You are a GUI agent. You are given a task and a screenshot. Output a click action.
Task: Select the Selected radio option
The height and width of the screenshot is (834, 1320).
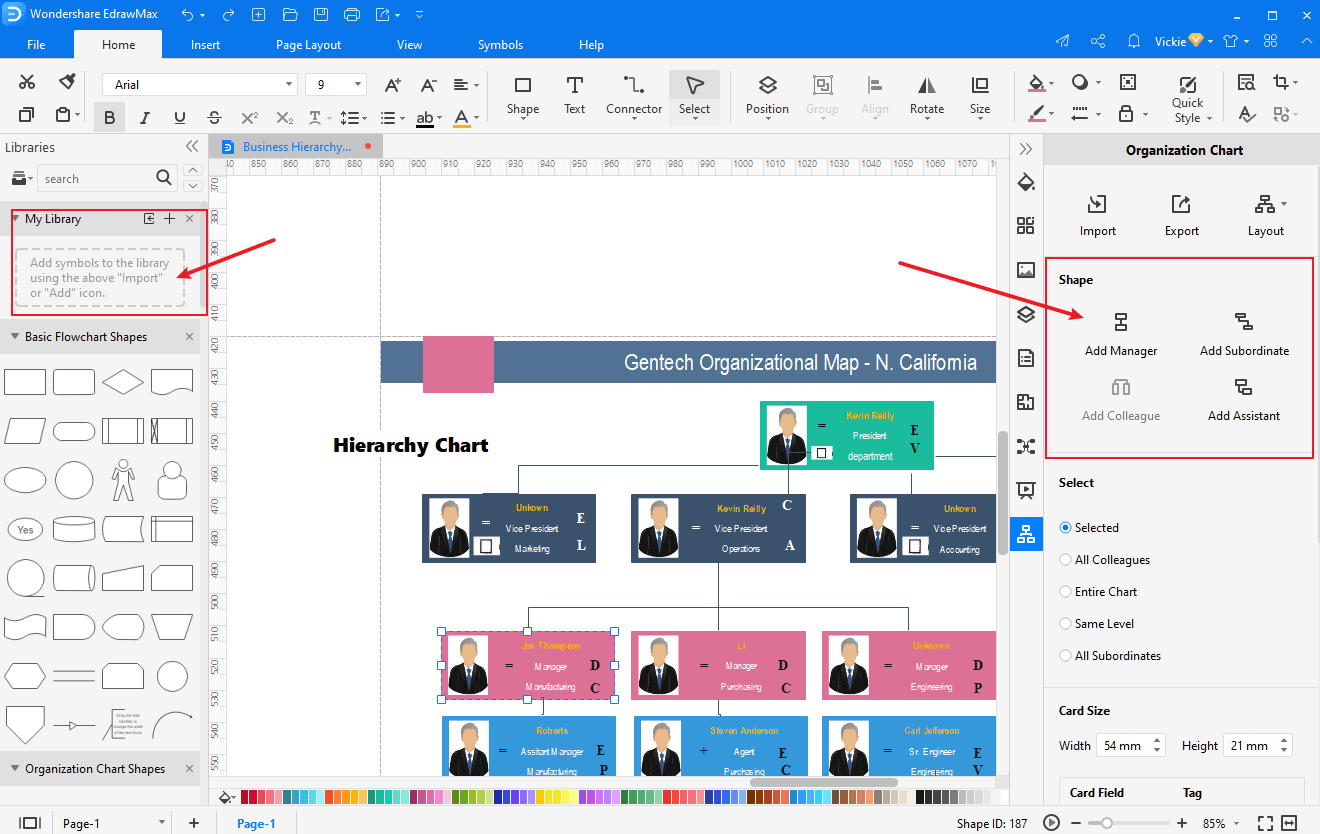pyautogui.click(x=1065, y=527)
